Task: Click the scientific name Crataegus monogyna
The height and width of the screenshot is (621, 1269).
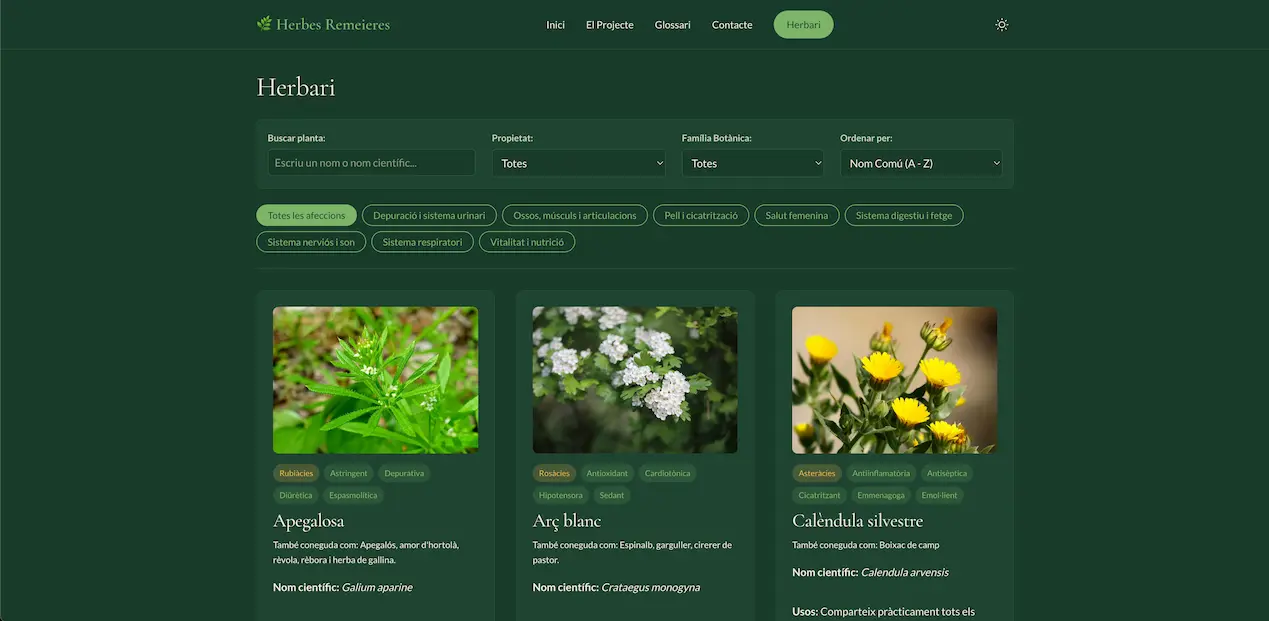Action: [x=650, y=587]
